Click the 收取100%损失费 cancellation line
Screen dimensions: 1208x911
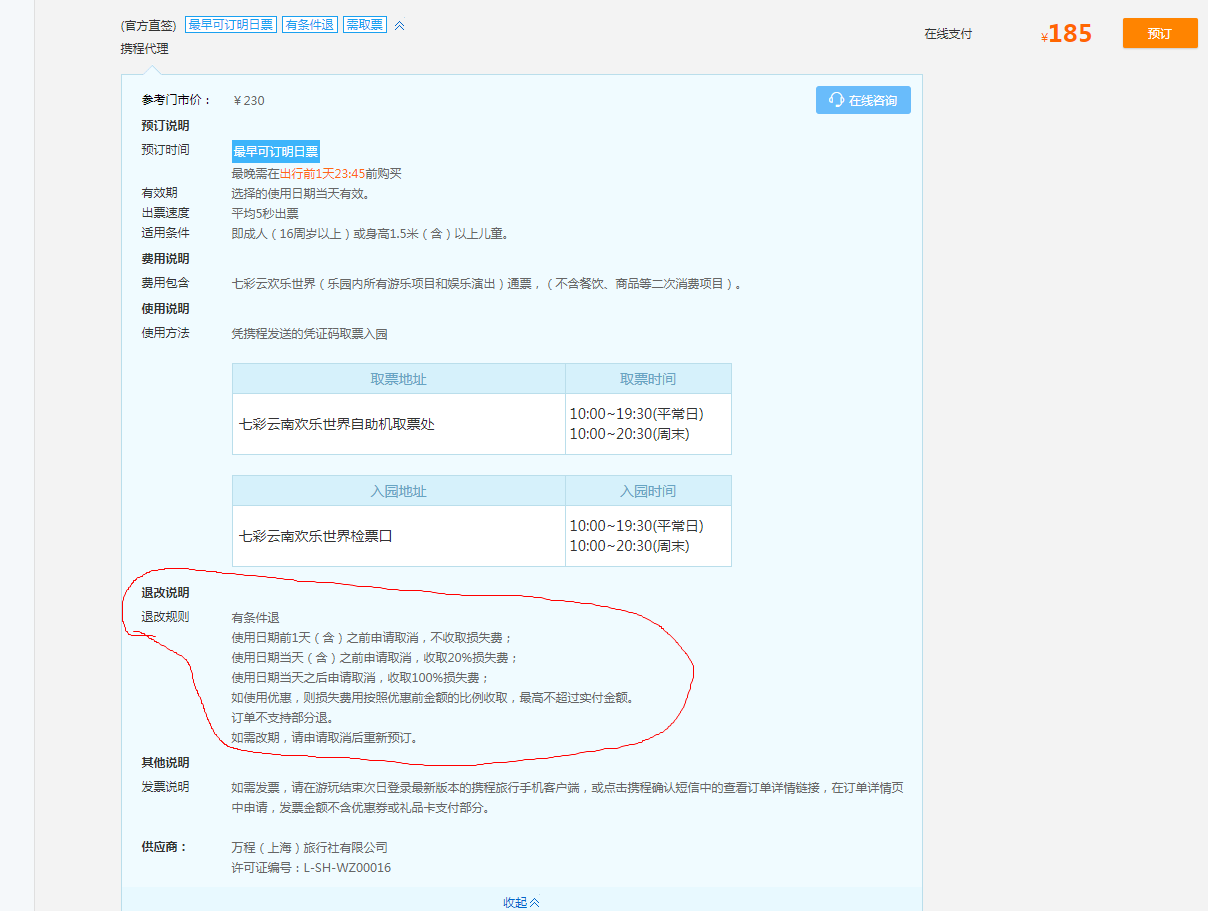tap(361, 678)
